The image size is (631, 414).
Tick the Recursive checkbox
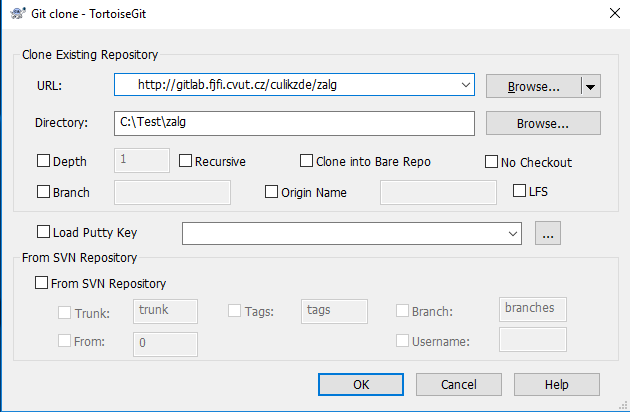[185, 161]
